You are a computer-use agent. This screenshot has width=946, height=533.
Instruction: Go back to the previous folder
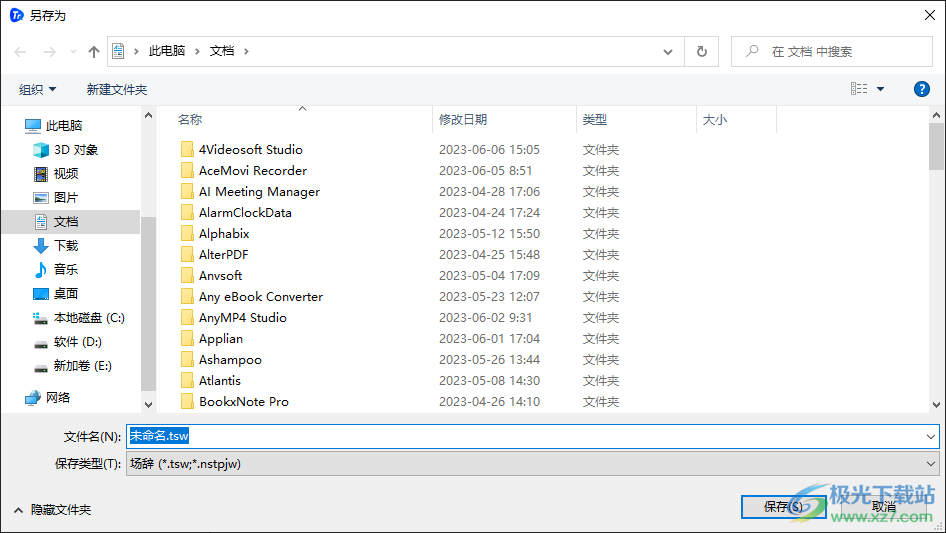coord(21,52)
